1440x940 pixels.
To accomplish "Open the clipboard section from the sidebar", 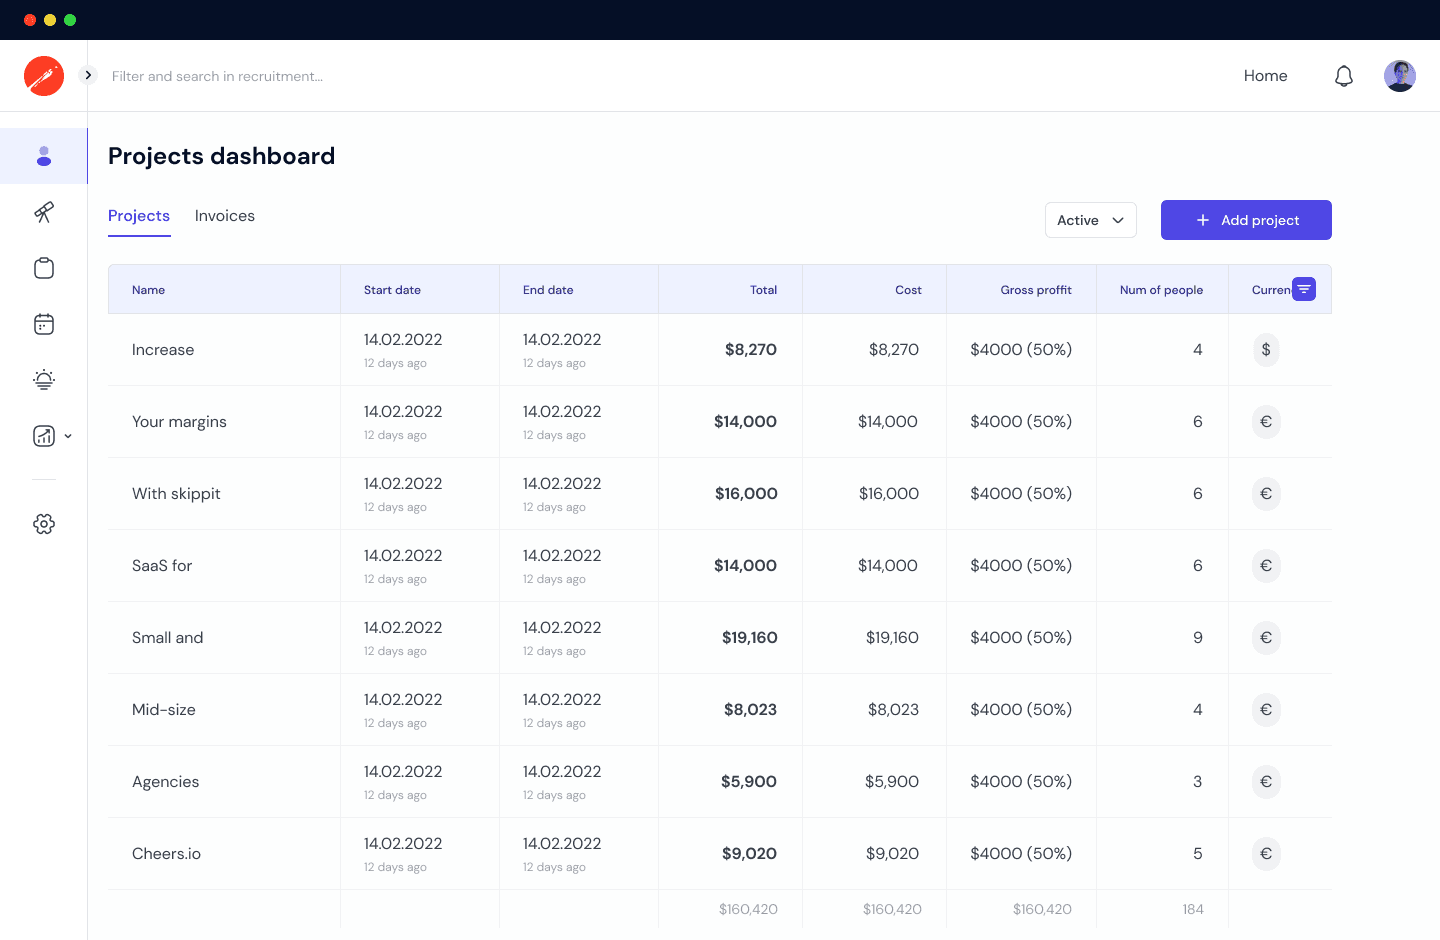I will tap(44, 268).
